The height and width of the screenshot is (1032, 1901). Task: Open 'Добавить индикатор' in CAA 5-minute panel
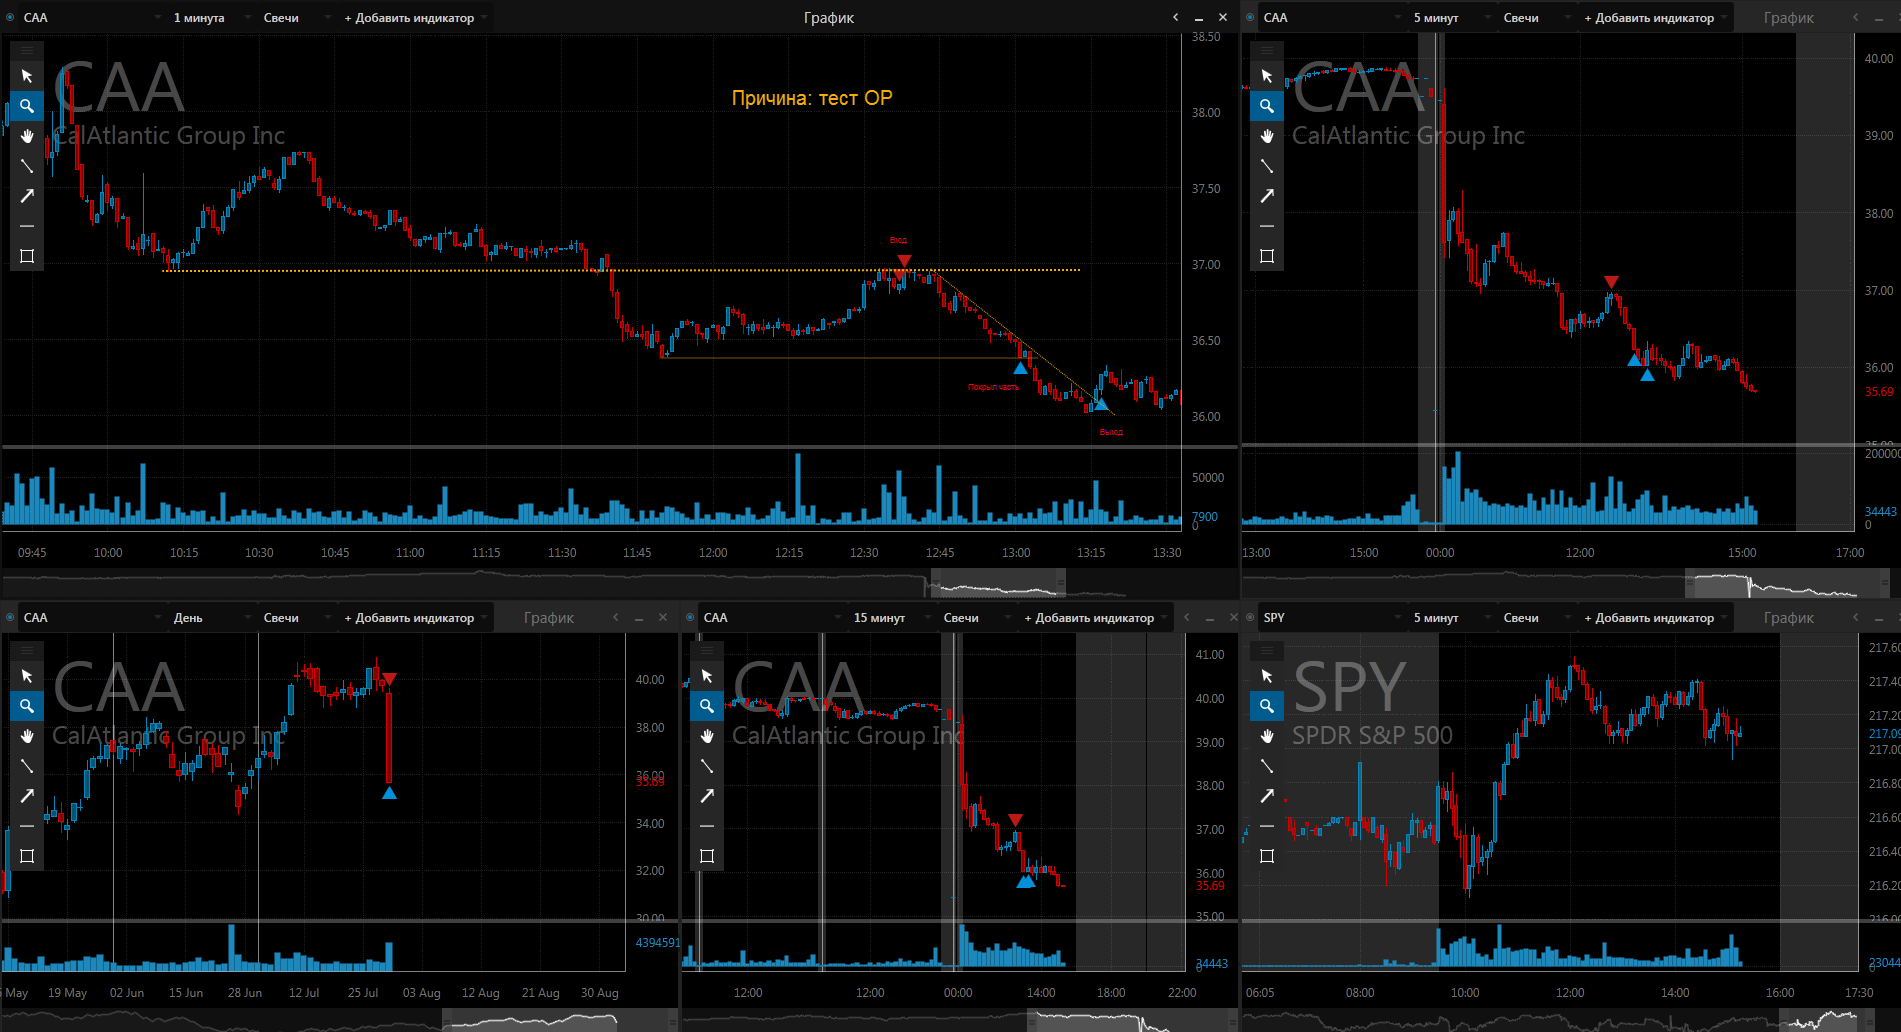coord(1655,18)
